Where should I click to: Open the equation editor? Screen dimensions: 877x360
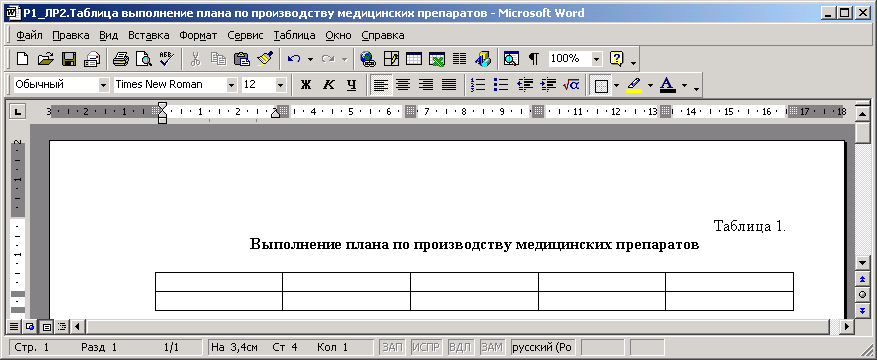click(x=571, y=84)
